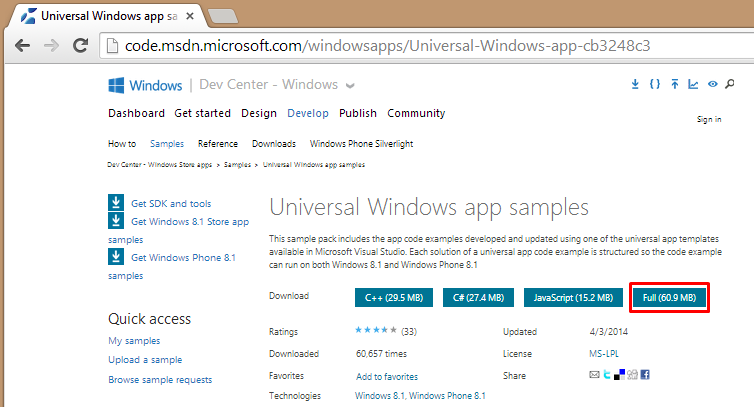
Task: Click download icon beside Get Windows 8.1 Store
Action: (116, 220)
